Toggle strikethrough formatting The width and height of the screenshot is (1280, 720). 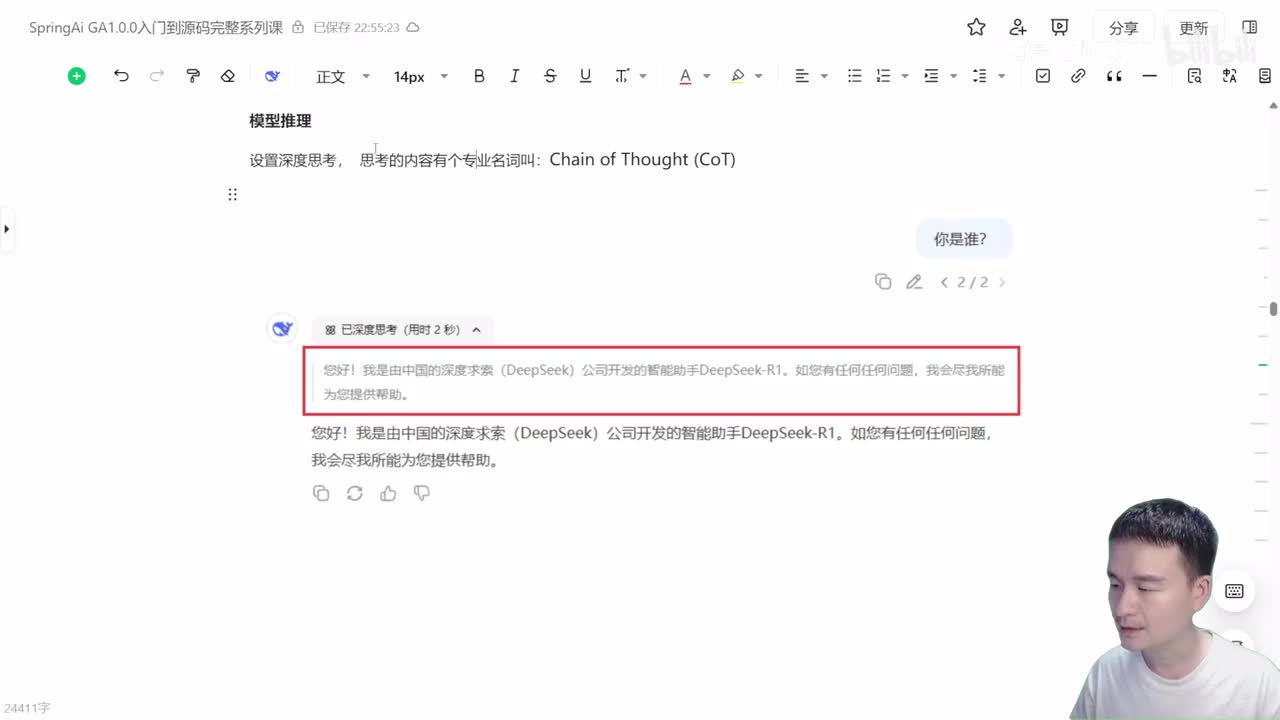click(x=550, y=76)
